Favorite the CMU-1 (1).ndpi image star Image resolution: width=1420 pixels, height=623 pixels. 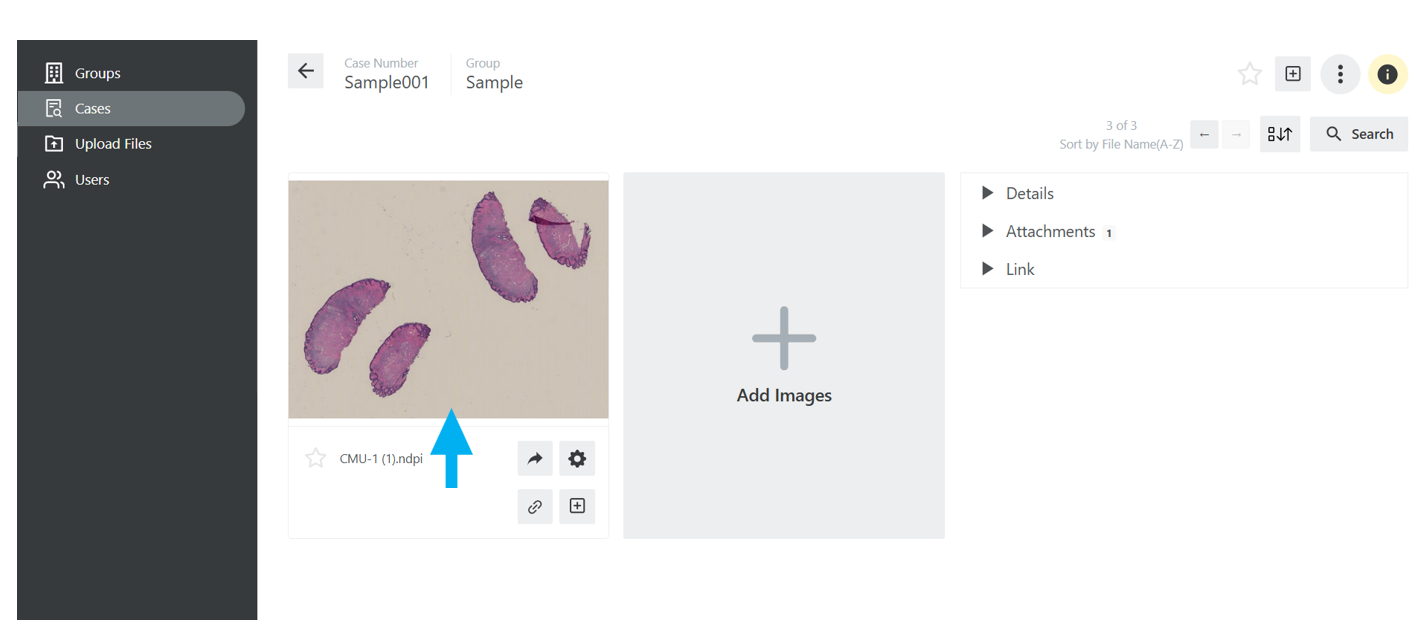pos(316,458)
